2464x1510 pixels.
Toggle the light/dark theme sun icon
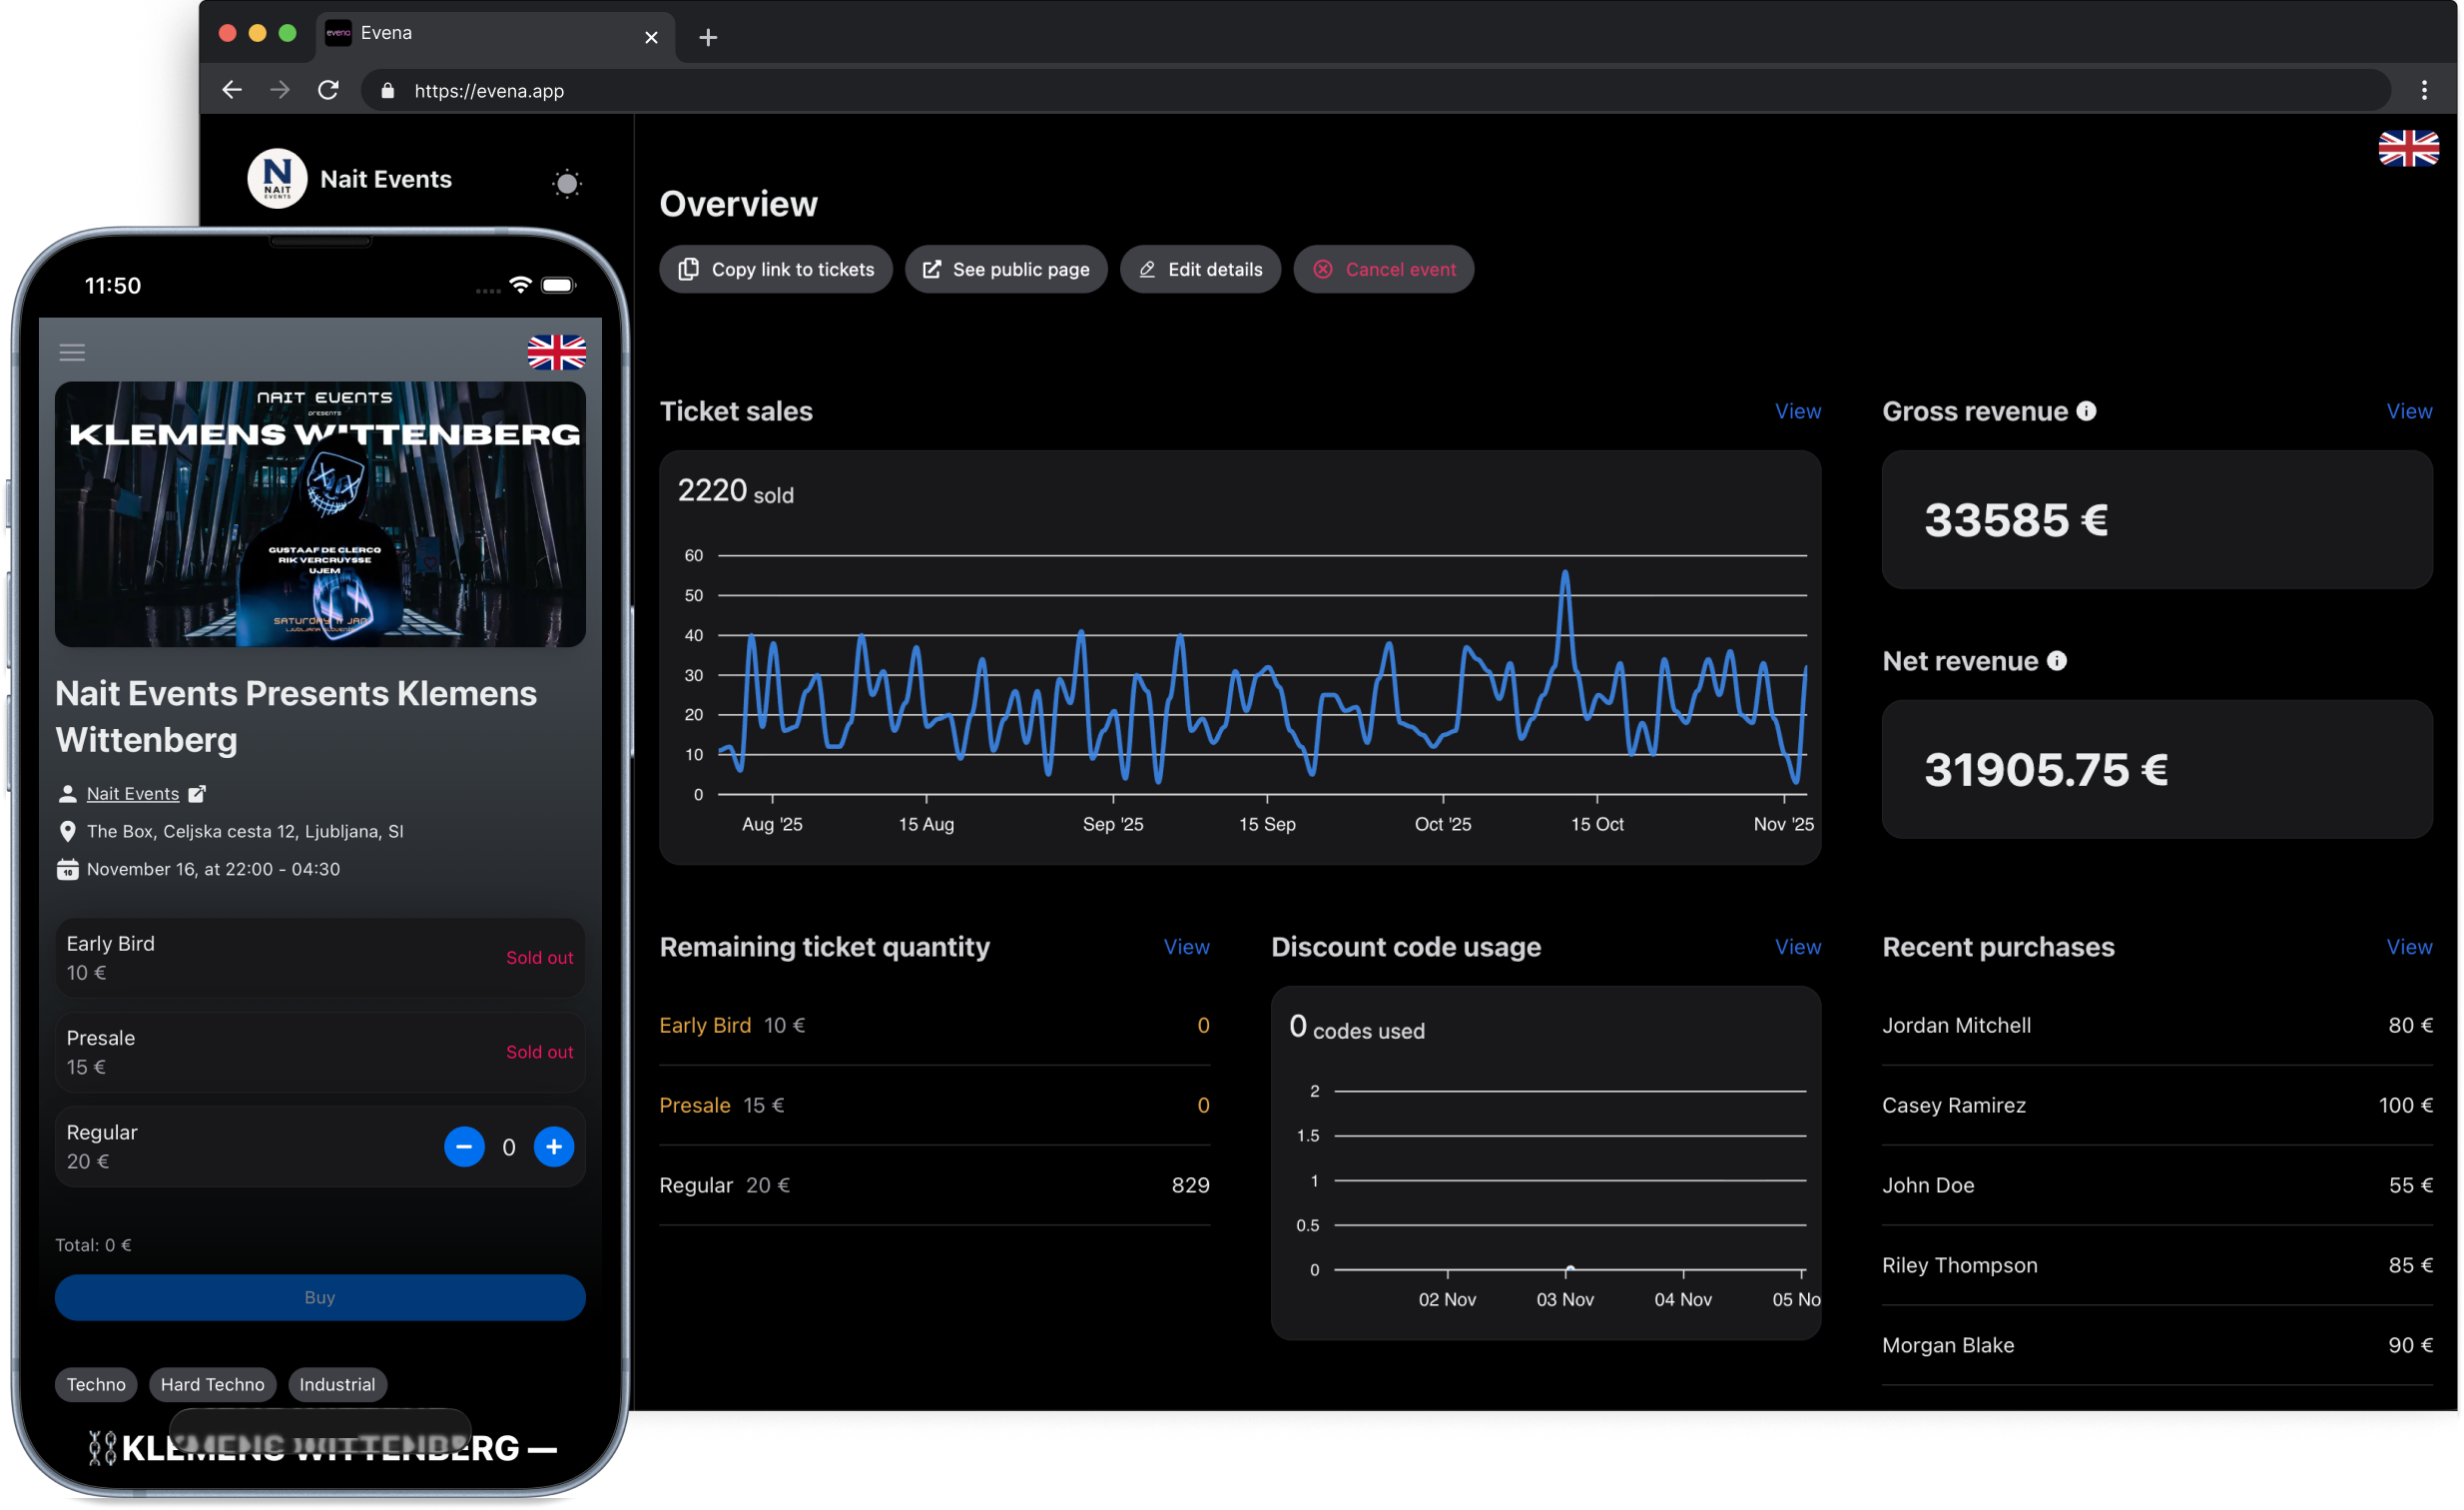[x=567, y=183]
